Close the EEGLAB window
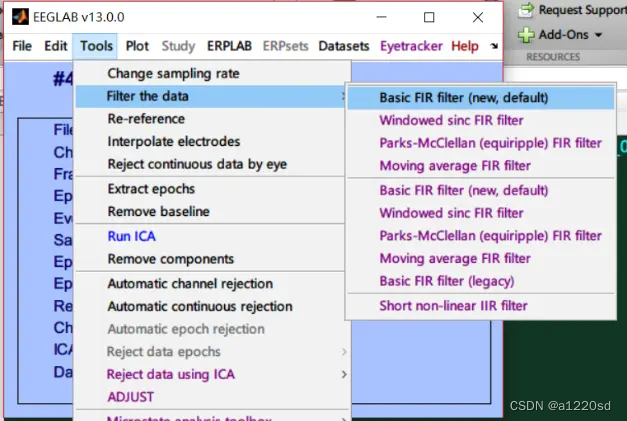This screenshot has height=421, width=627. pyautogui.click(x=478, y=17)
